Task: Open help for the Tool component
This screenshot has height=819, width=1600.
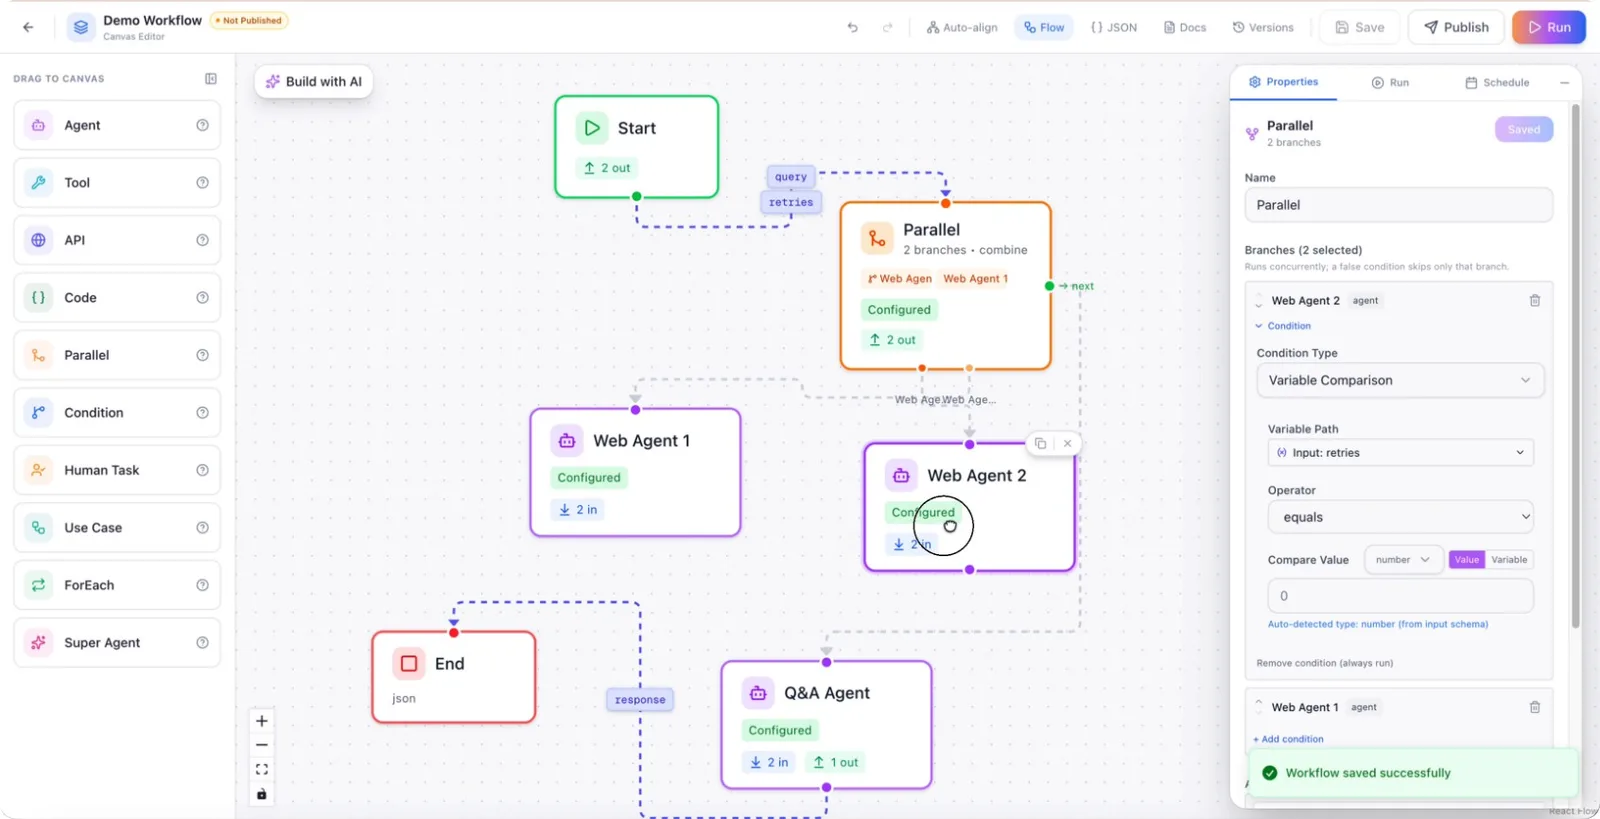Action: point(203,183)
